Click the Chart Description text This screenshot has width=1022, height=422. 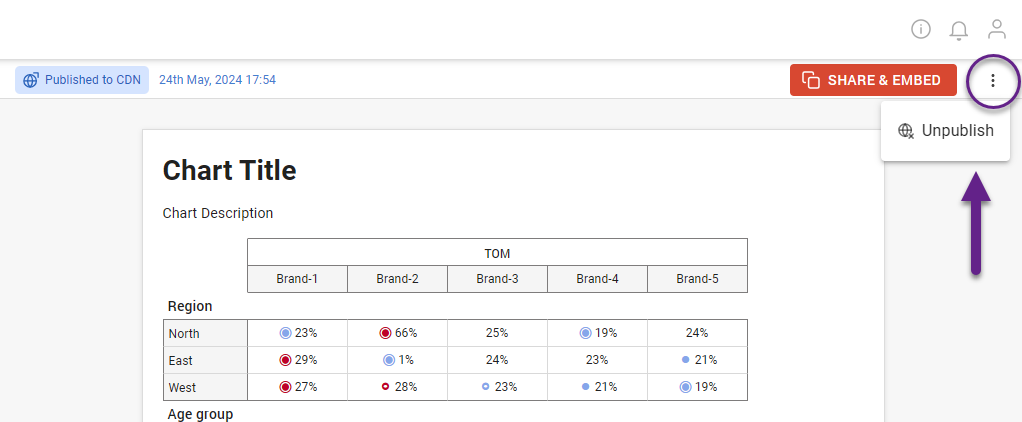click(x=217, y=213)
